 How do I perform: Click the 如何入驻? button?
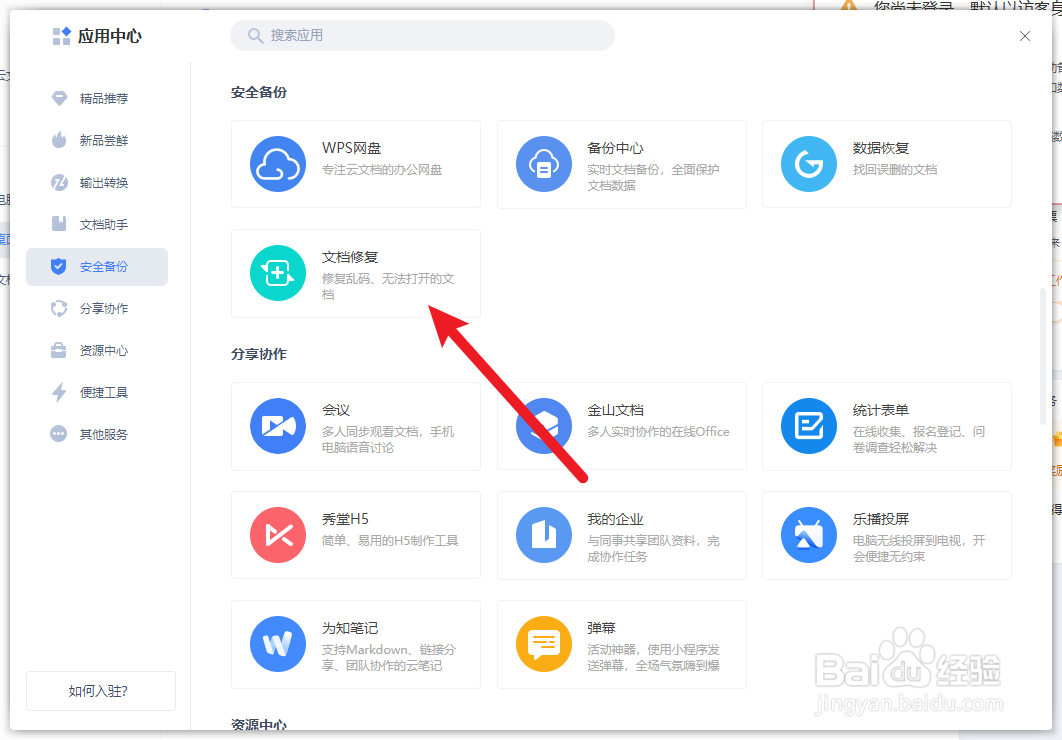click(101, 691)
